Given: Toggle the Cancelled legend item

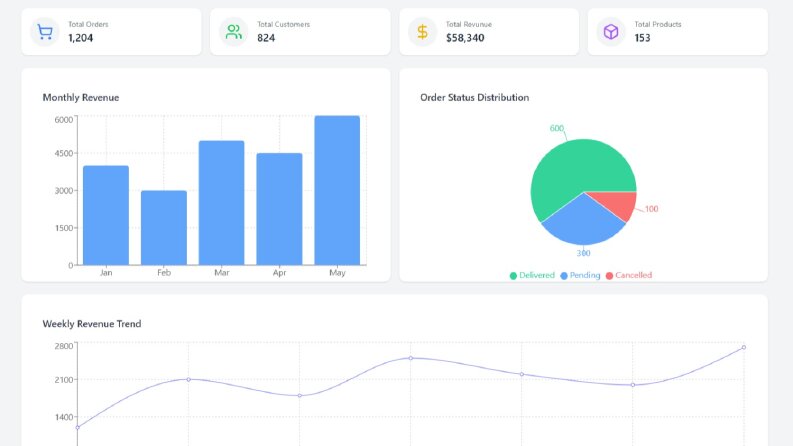Looking at the screenshot, I should coord(629,275).
